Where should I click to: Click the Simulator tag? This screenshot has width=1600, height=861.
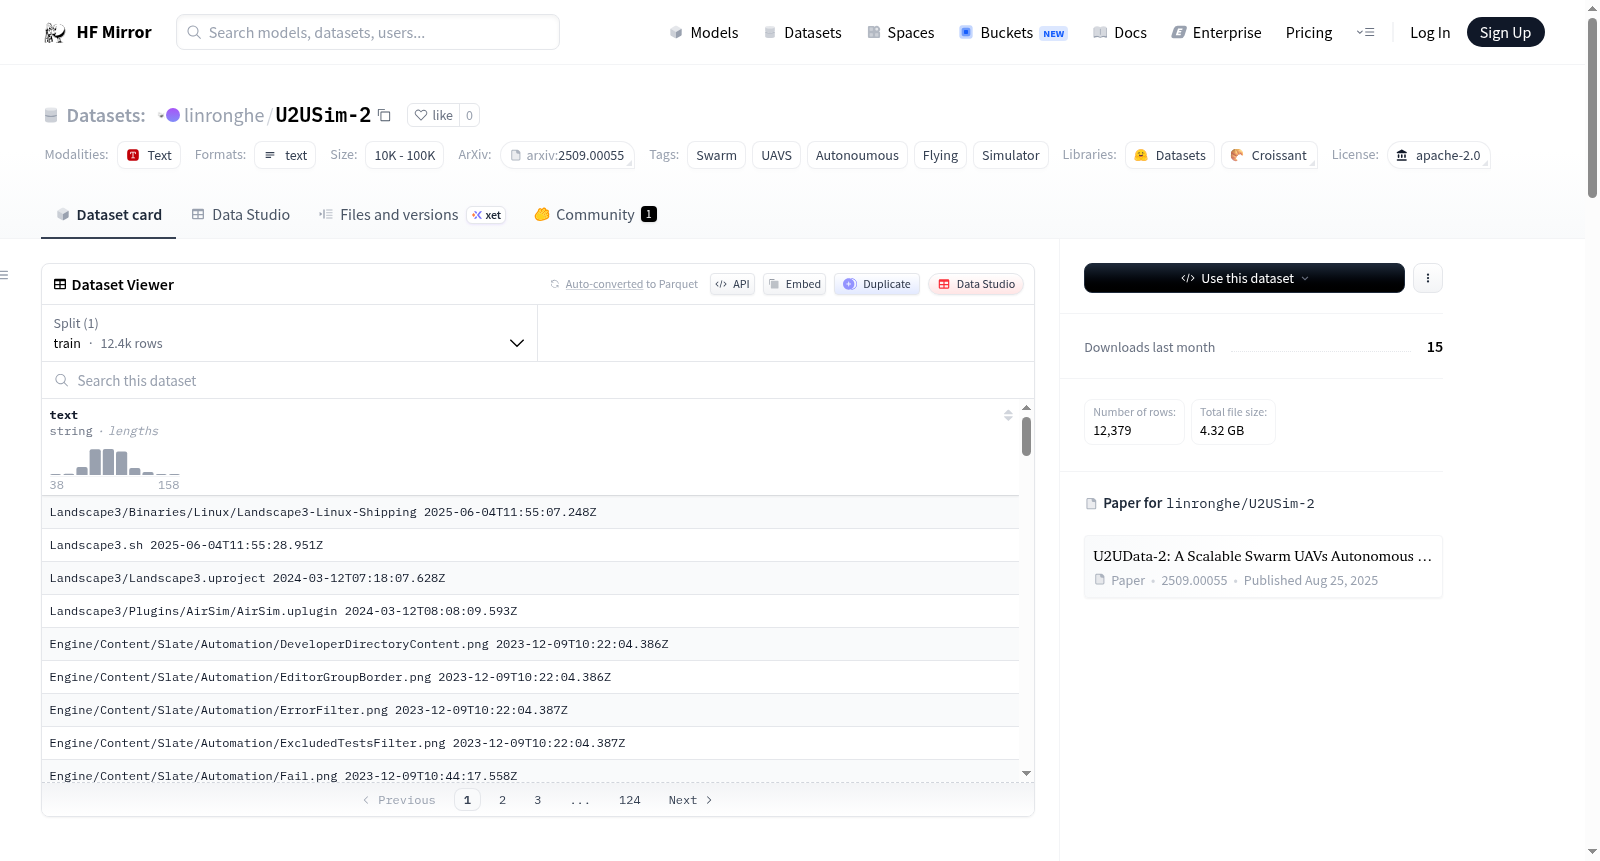pyautogui.click(x=1010, y=155)
